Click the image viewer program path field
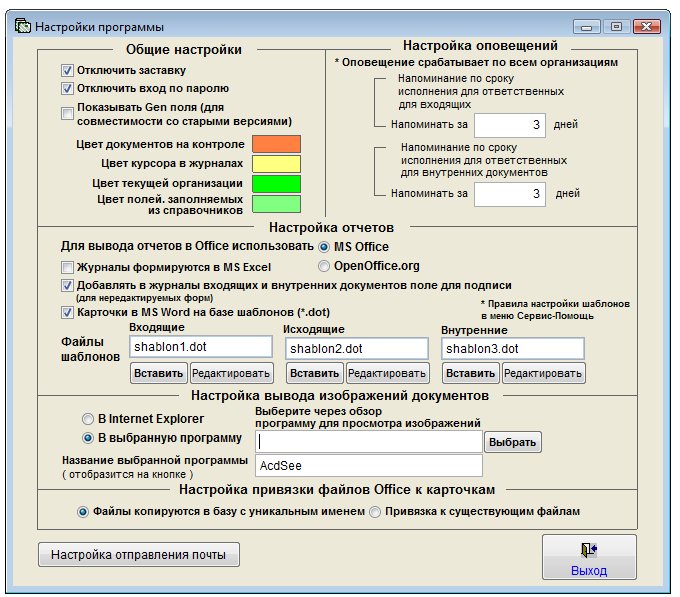Image resolution: width=680 pixels, height=597 pixels. 369,442
